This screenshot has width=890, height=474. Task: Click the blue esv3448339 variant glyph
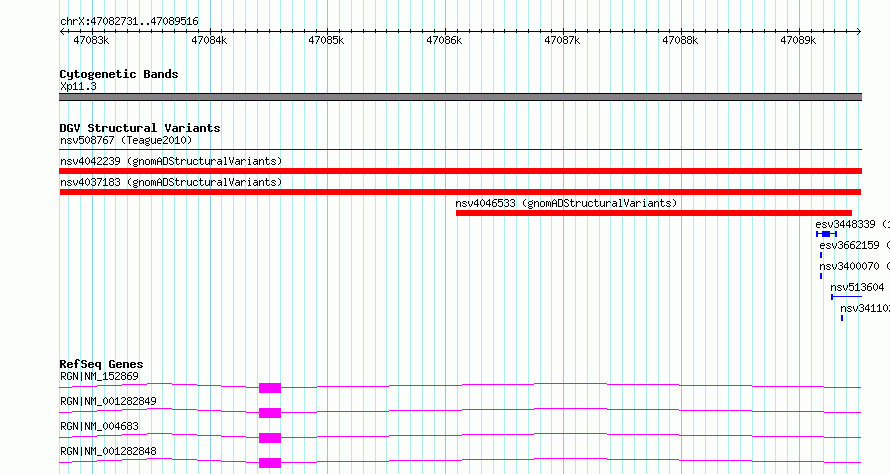826,234
